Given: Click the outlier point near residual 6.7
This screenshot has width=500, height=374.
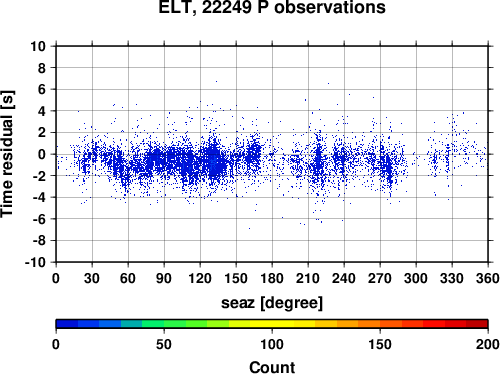Looking at the screenshot, I should pos(216,81).
